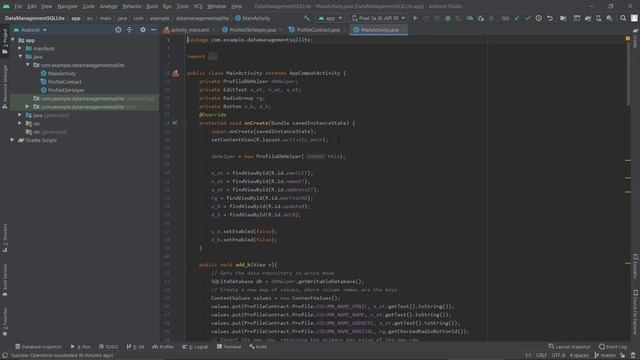Click the Sync Project with Gradle icon
This screenshot has width=640, height=360.
588,18
